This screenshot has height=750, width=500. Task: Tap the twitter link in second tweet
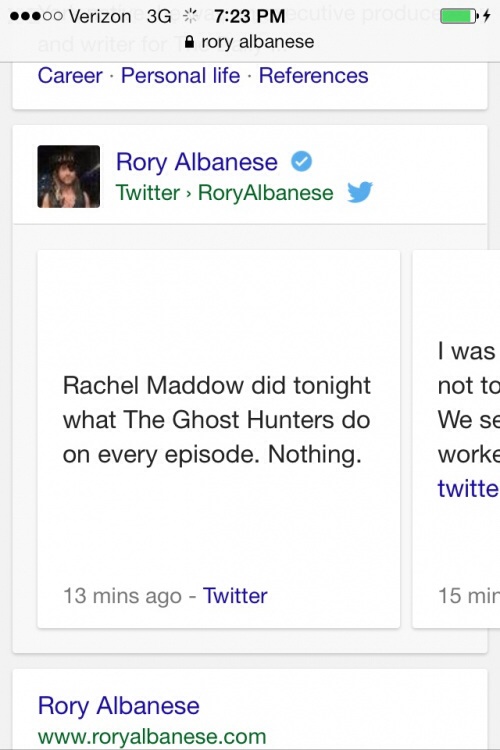point(468,488)
